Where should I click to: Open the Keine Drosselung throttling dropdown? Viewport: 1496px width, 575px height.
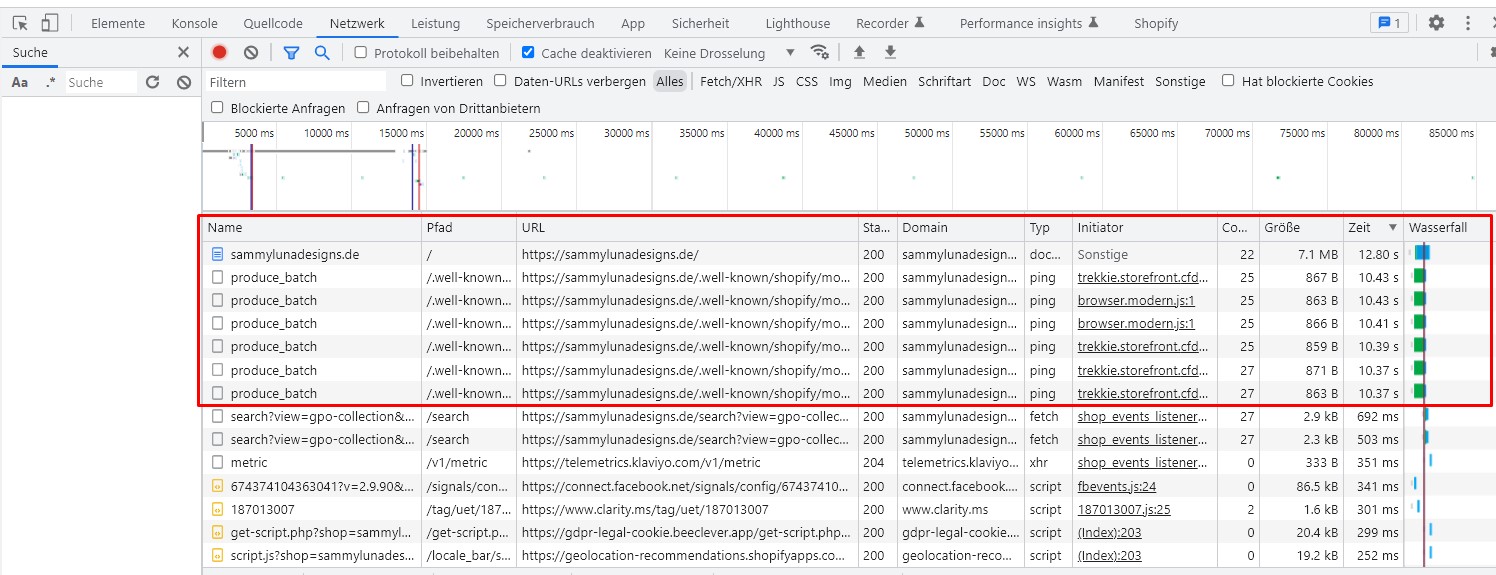point(729,53)
